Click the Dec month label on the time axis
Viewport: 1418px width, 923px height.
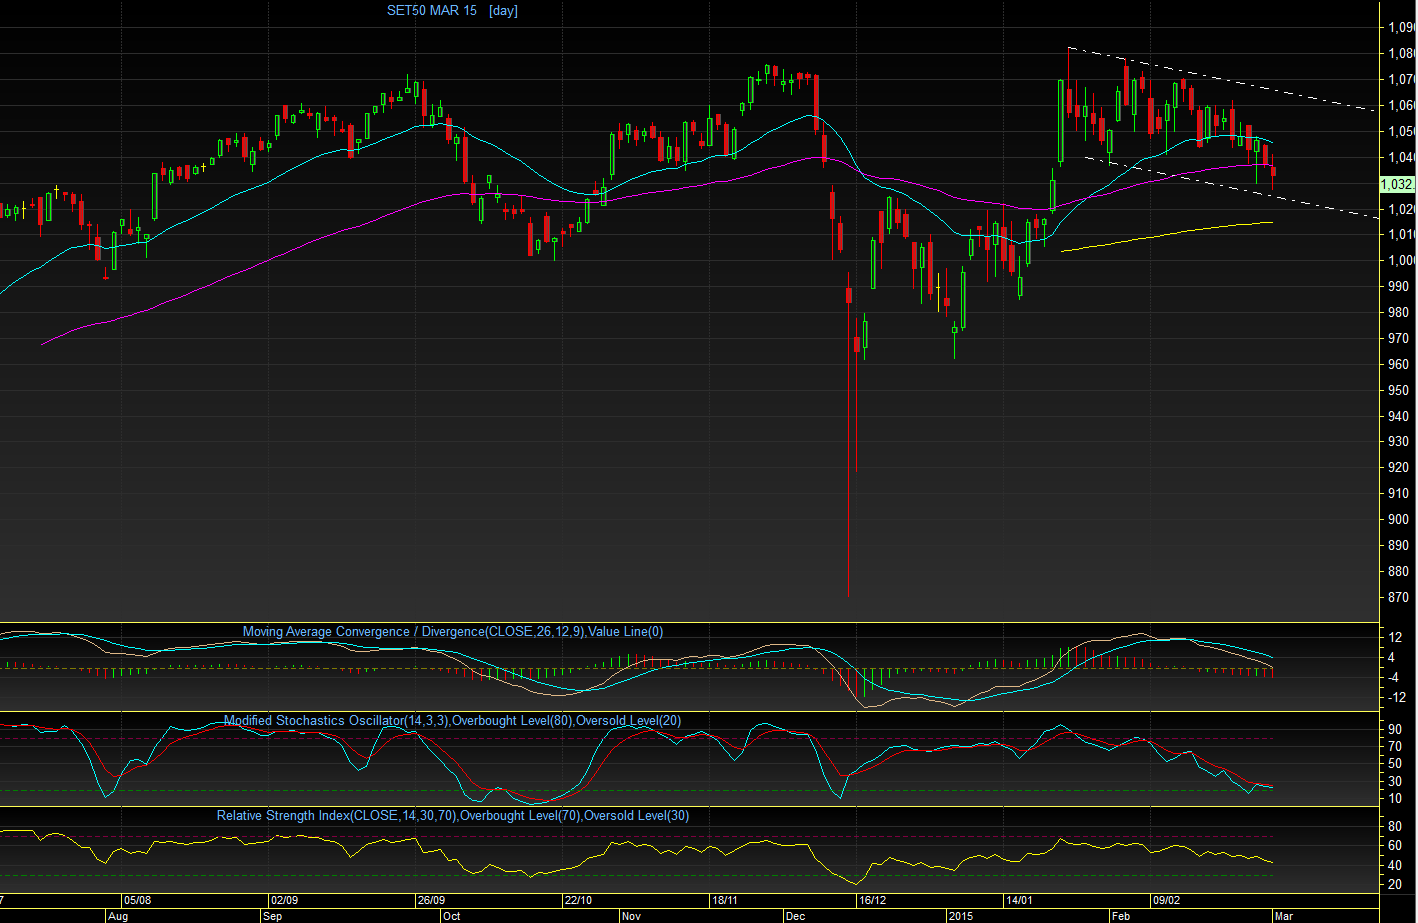point(796,916)
